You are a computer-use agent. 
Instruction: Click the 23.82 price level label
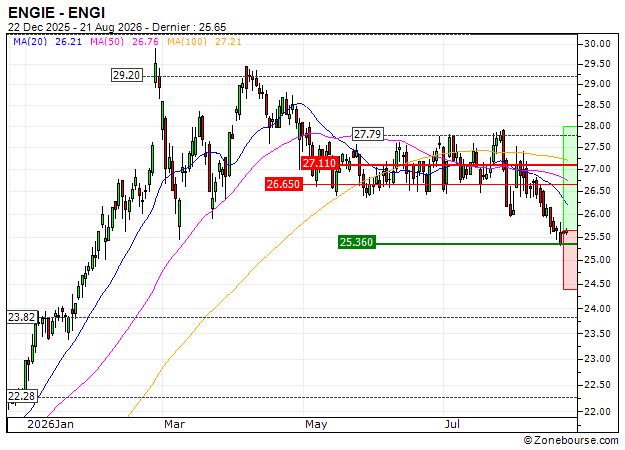click(22, 317)
